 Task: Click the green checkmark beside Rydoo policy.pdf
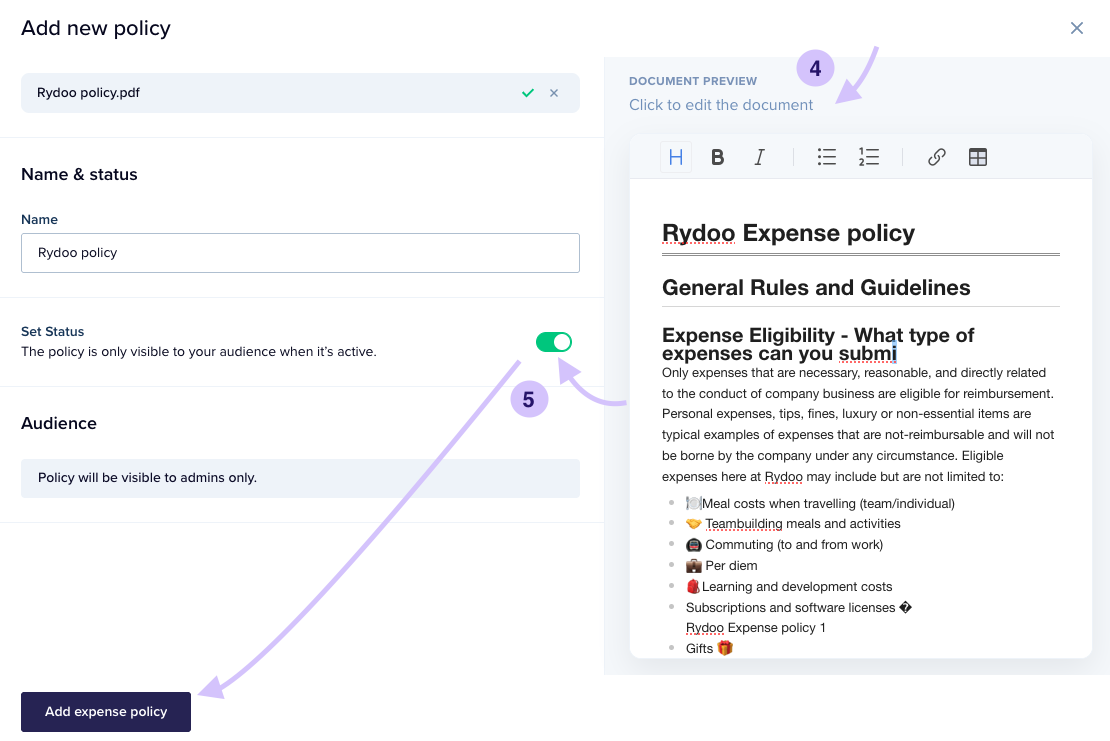(x=527, y=93)
